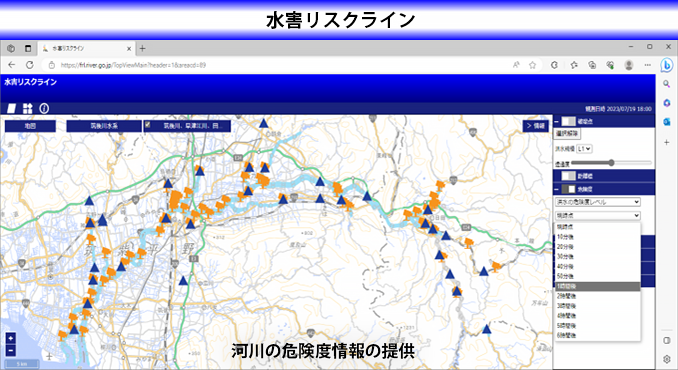This screenshot has height=370, width=678.
Task: Toggle the 危険度 section switch
Action: coord(568,189)
